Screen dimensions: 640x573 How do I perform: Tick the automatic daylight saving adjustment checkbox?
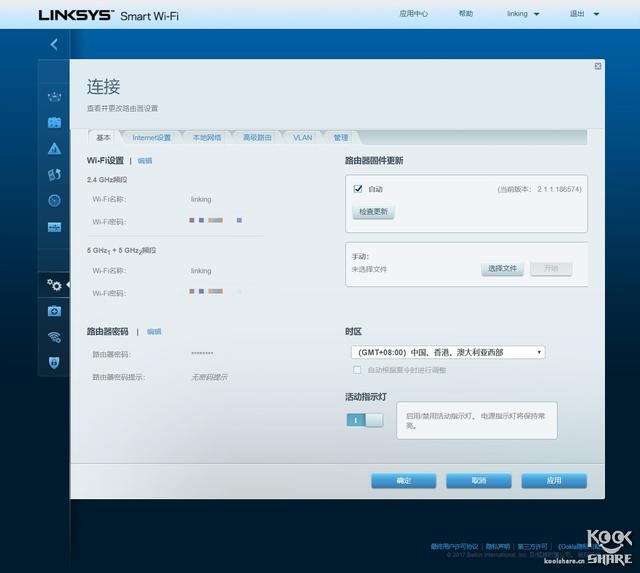pyautogui.click(x=357, y=370)
